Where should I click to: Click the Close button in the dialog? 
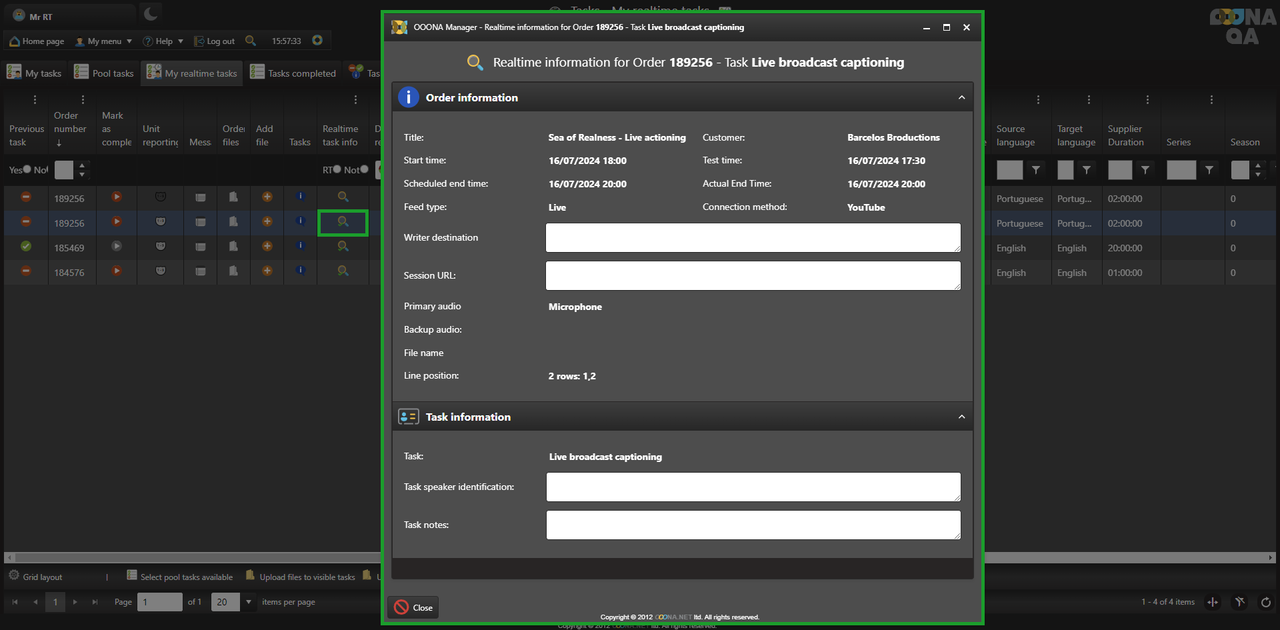pos(413,607)
